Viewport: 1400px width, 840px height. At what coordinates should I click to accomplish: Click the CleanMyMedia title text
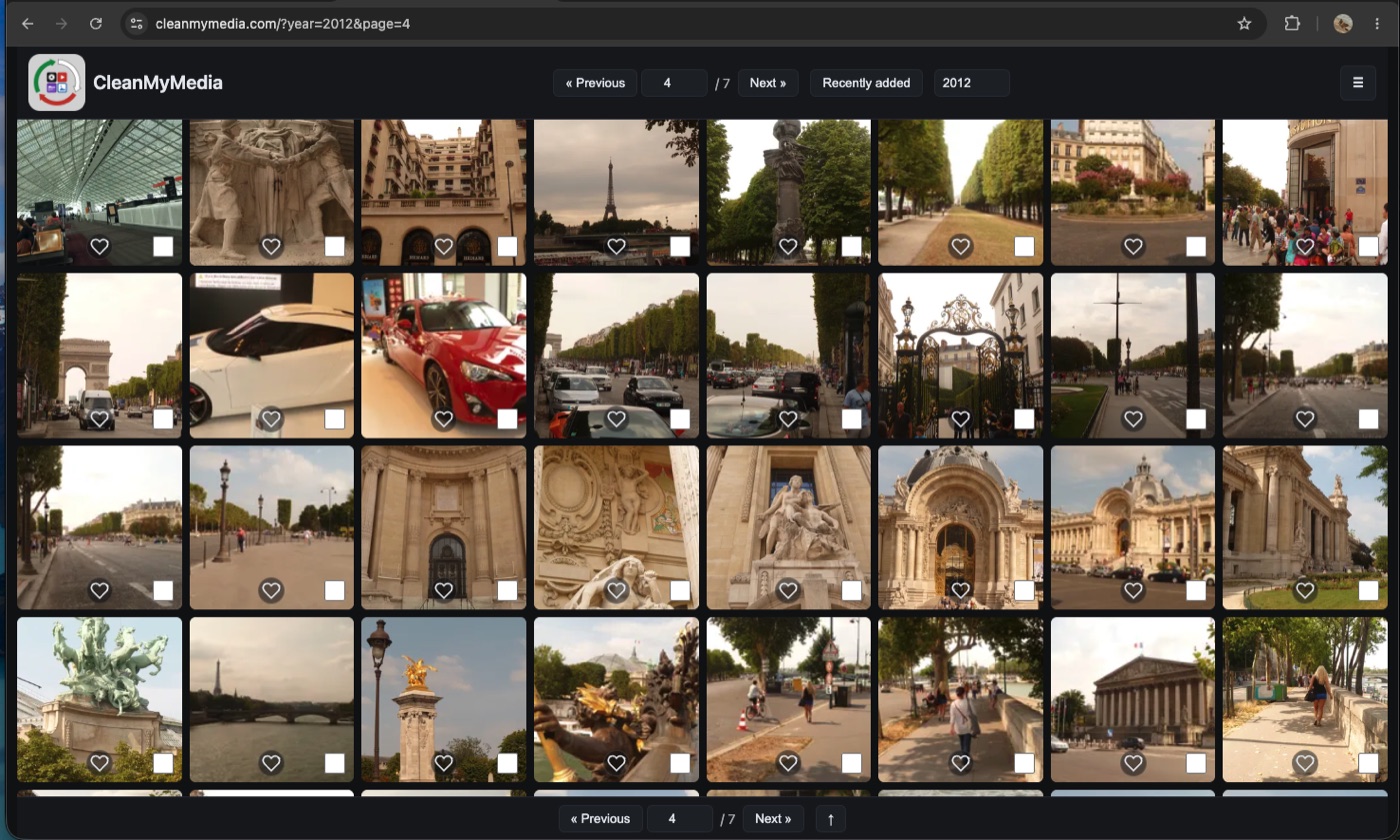pos(158,83)
